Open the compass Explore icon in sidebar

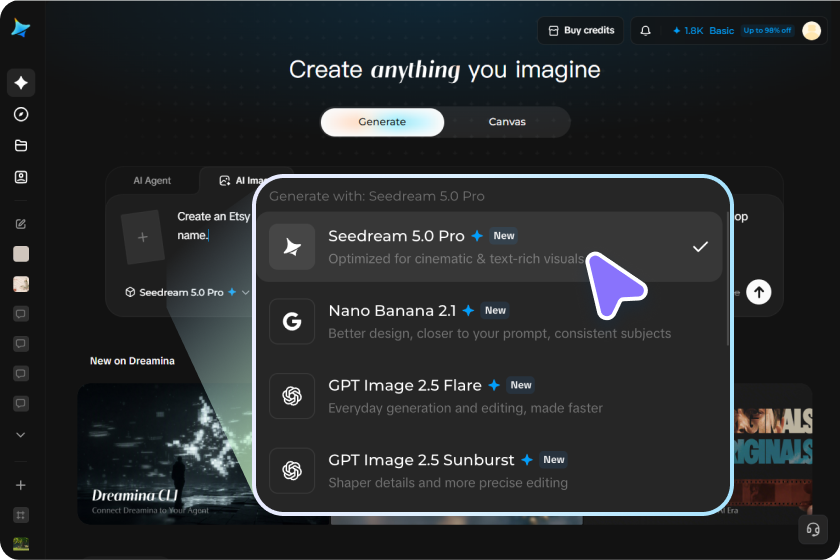pos(21,114)
